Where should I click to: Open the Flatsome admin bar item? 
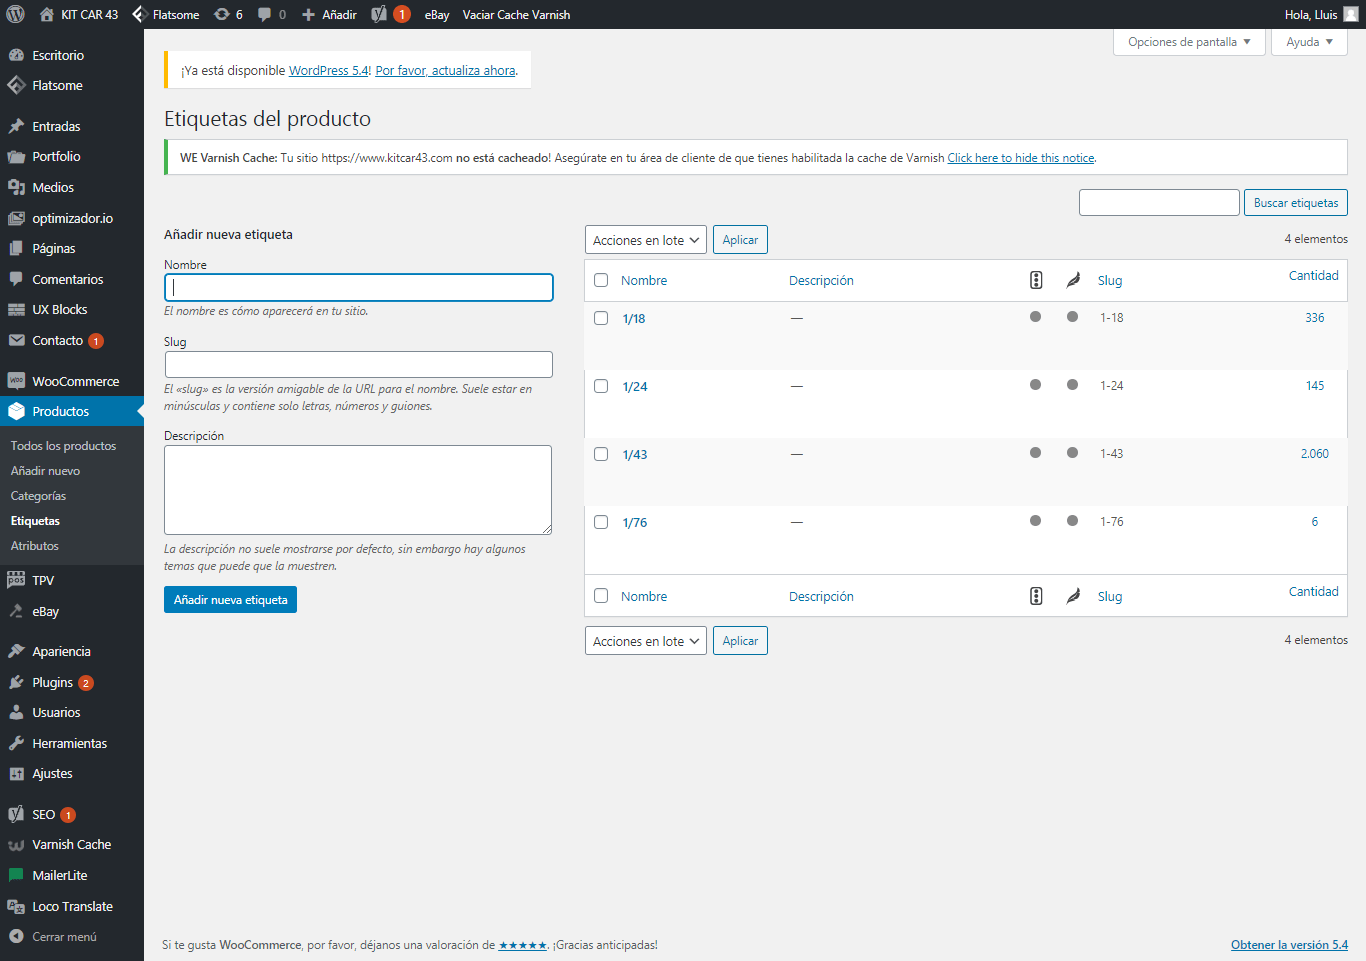pos(166,14)
